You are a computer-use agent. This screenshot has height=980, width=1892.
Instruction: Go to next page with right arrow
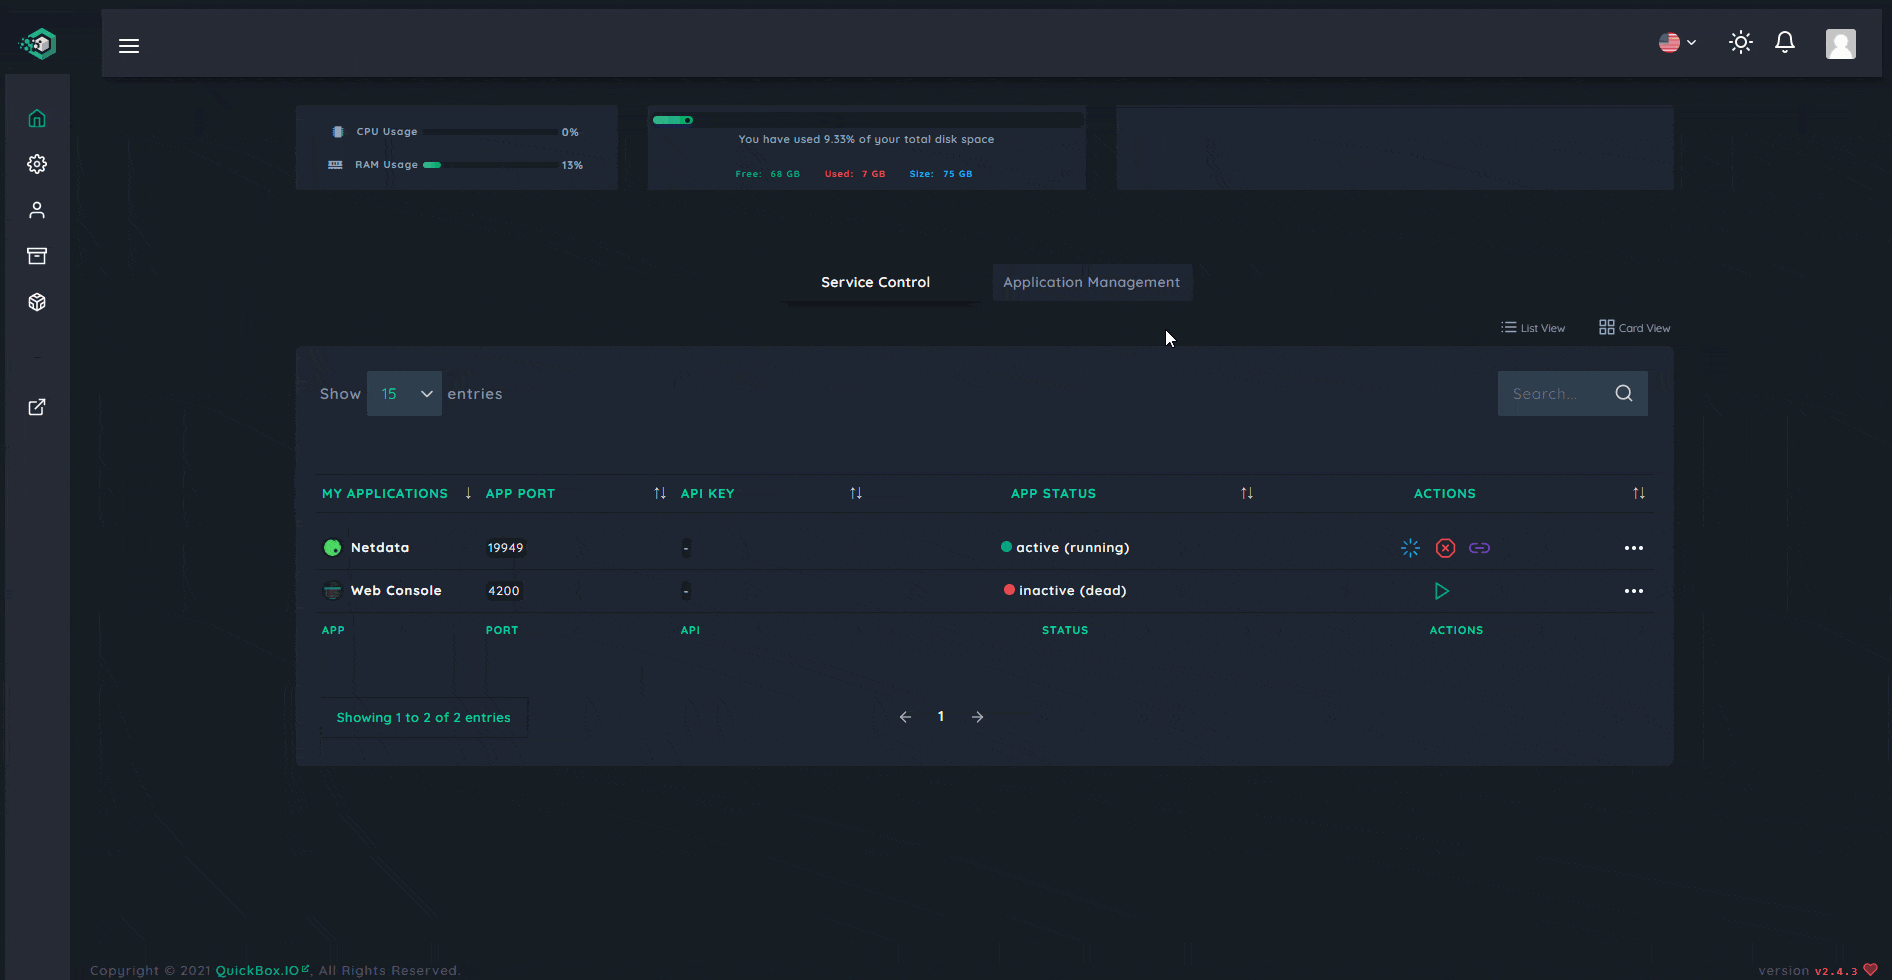pos(978,716)
